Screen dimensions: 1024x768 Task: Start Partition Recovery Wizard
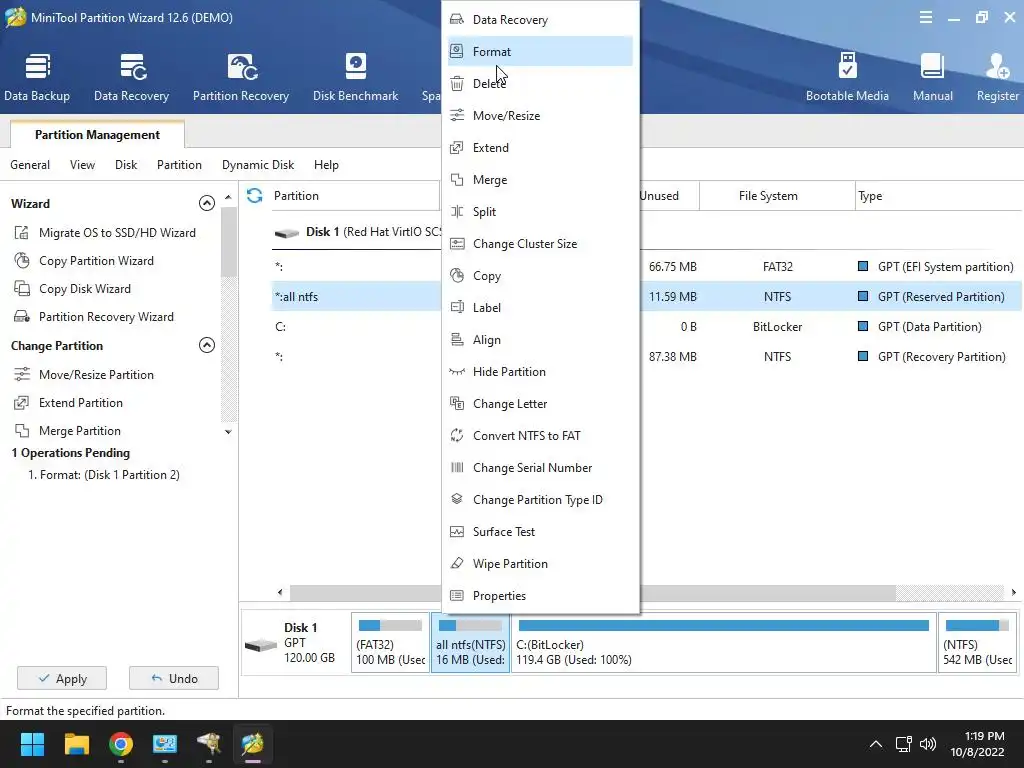tap(94, 317)
